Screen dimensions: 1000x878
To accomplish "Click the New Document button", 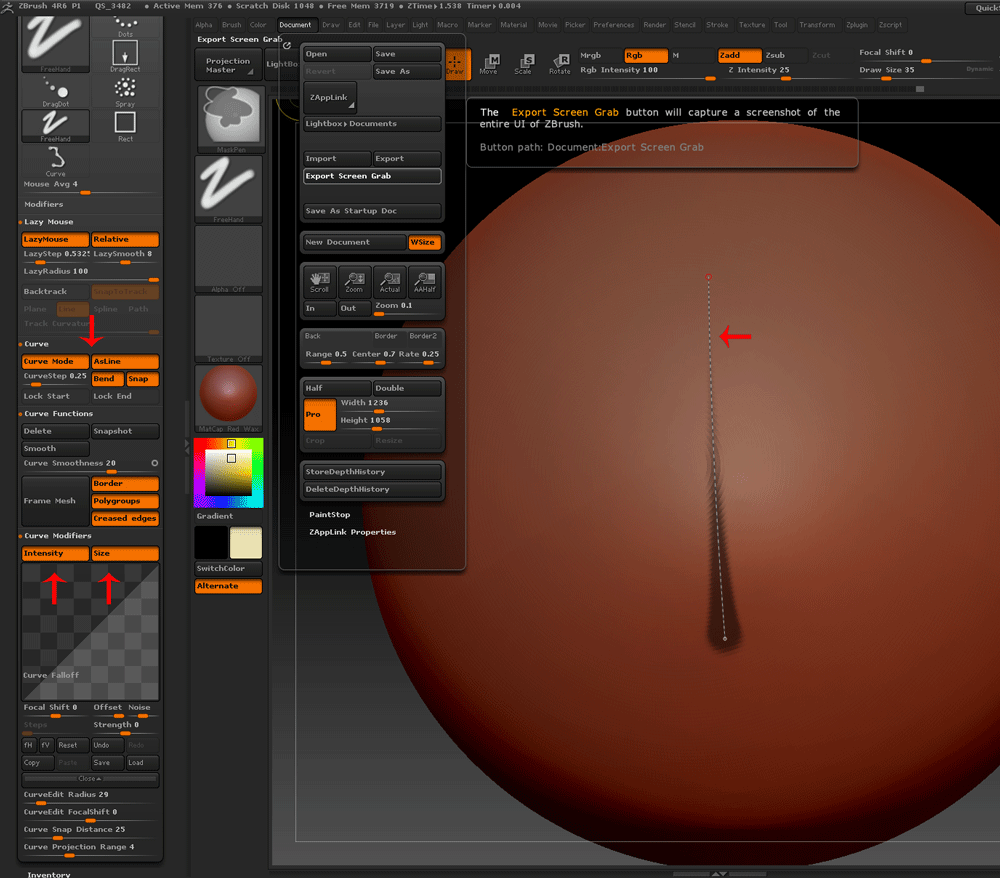I will tap(355, 242).
